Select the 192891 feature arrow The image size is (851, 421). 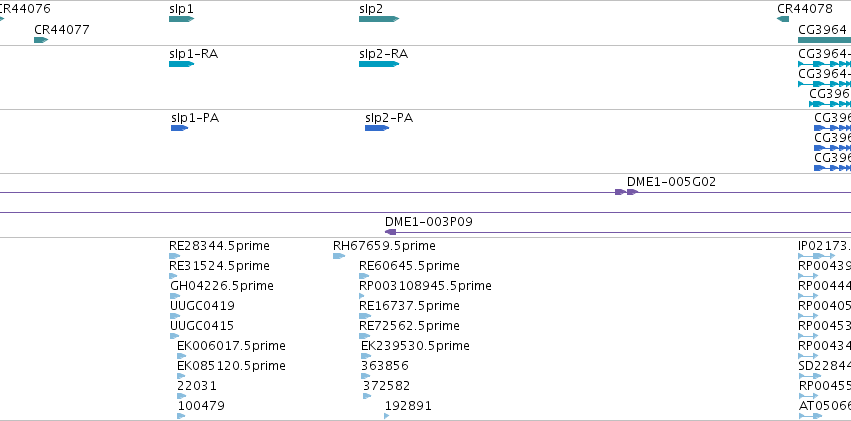386,416
